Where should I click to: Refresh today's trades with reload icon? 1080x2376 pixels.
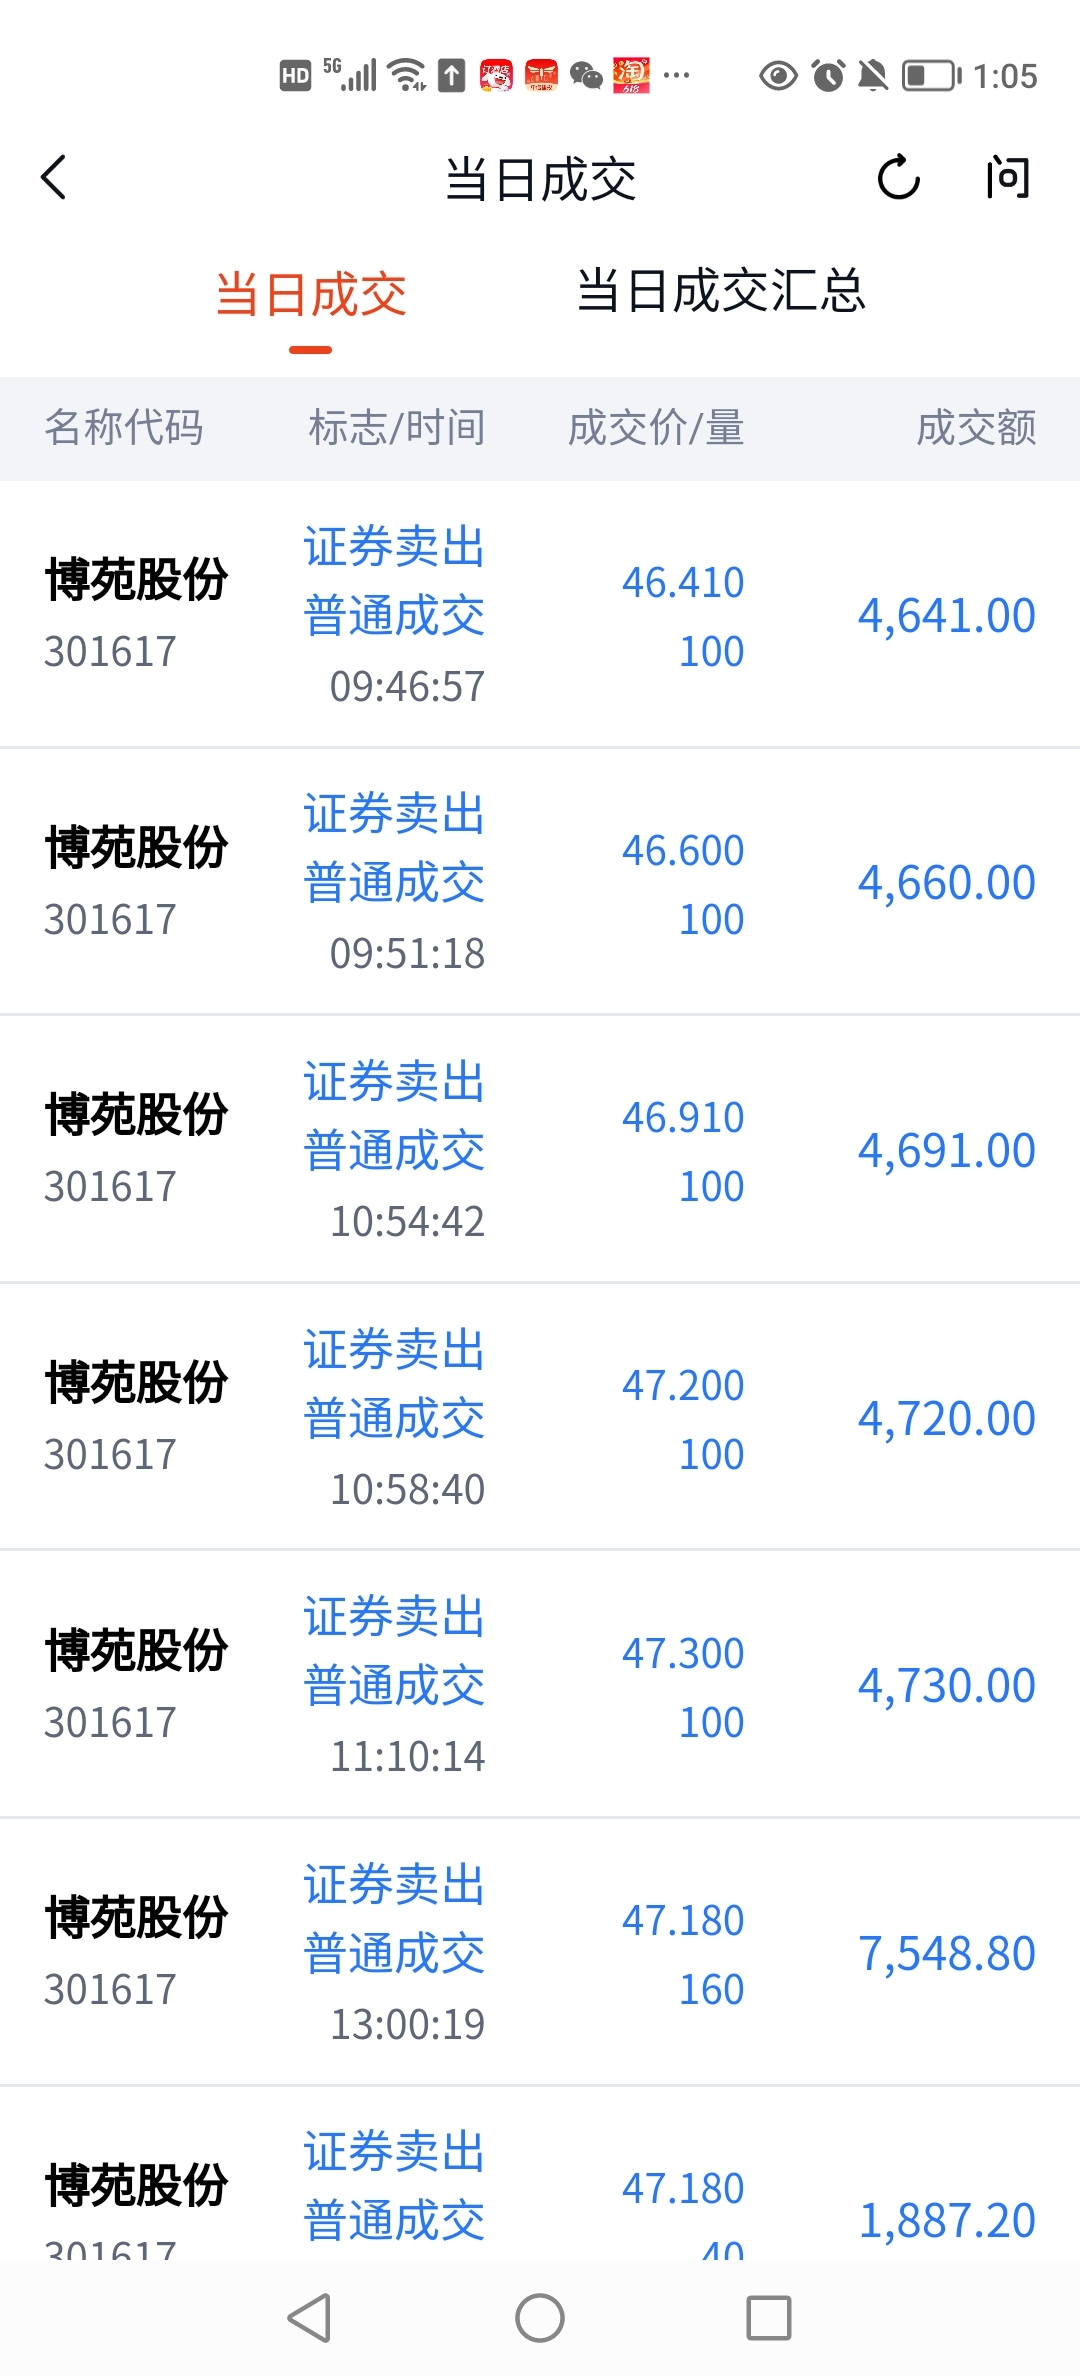[x=898, y=178]
